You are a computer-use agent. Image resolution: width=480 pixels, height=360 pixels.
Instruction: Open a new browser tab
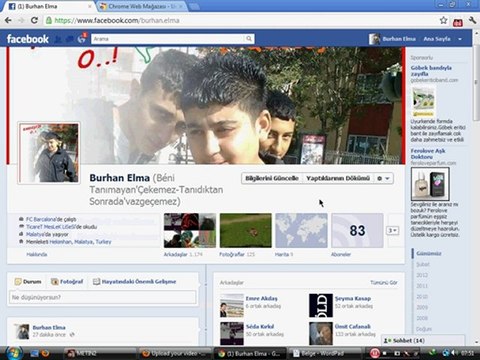(194, 6)
